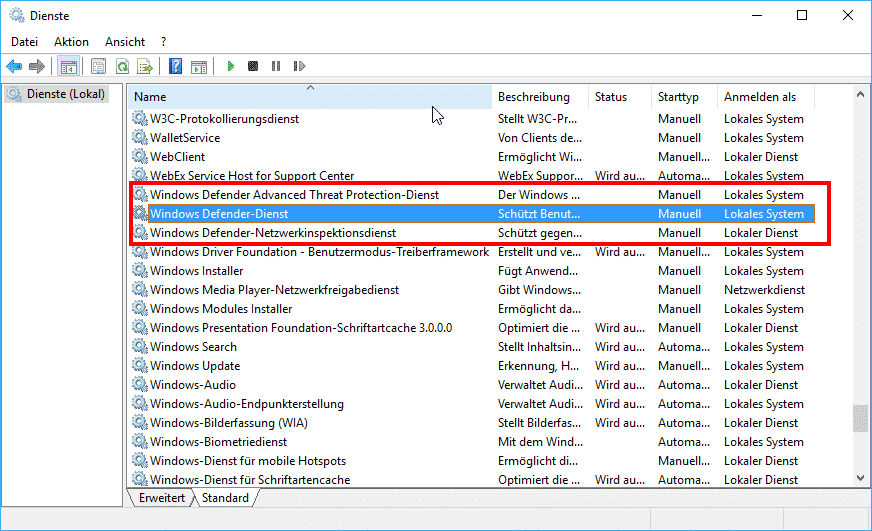Sort by Name column header
The height and width of the screenshot is (531, 872).
[x=310, y=97]
